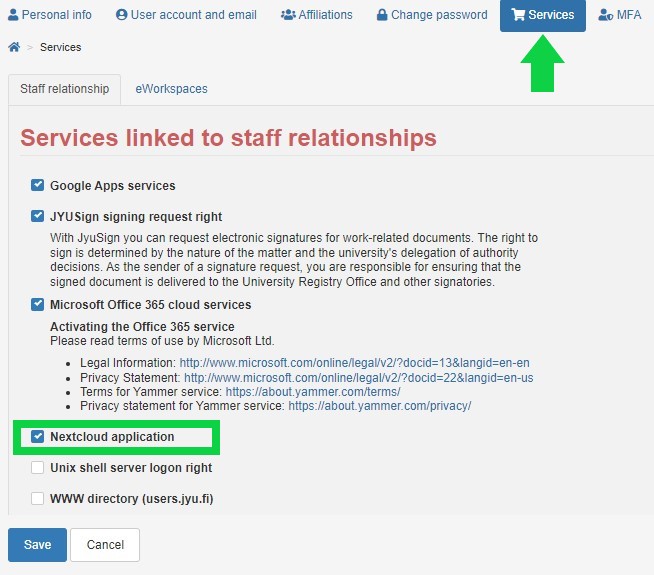This screenshot has width=654, height=575.
Task: Enable Unix shell server logon right
Action: pyautogui.click(x=38, y=467)
